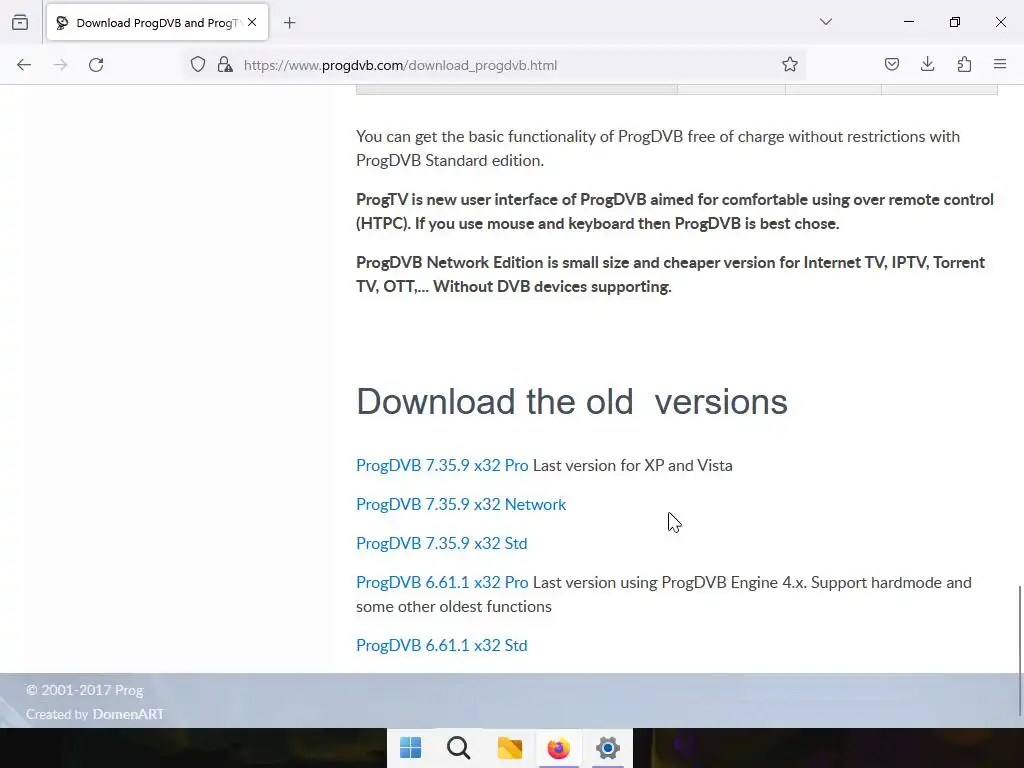Open the Windows Start menu
Image resolution: width=1024 pixels, height=768 pixels.
[x=410, y=748]
